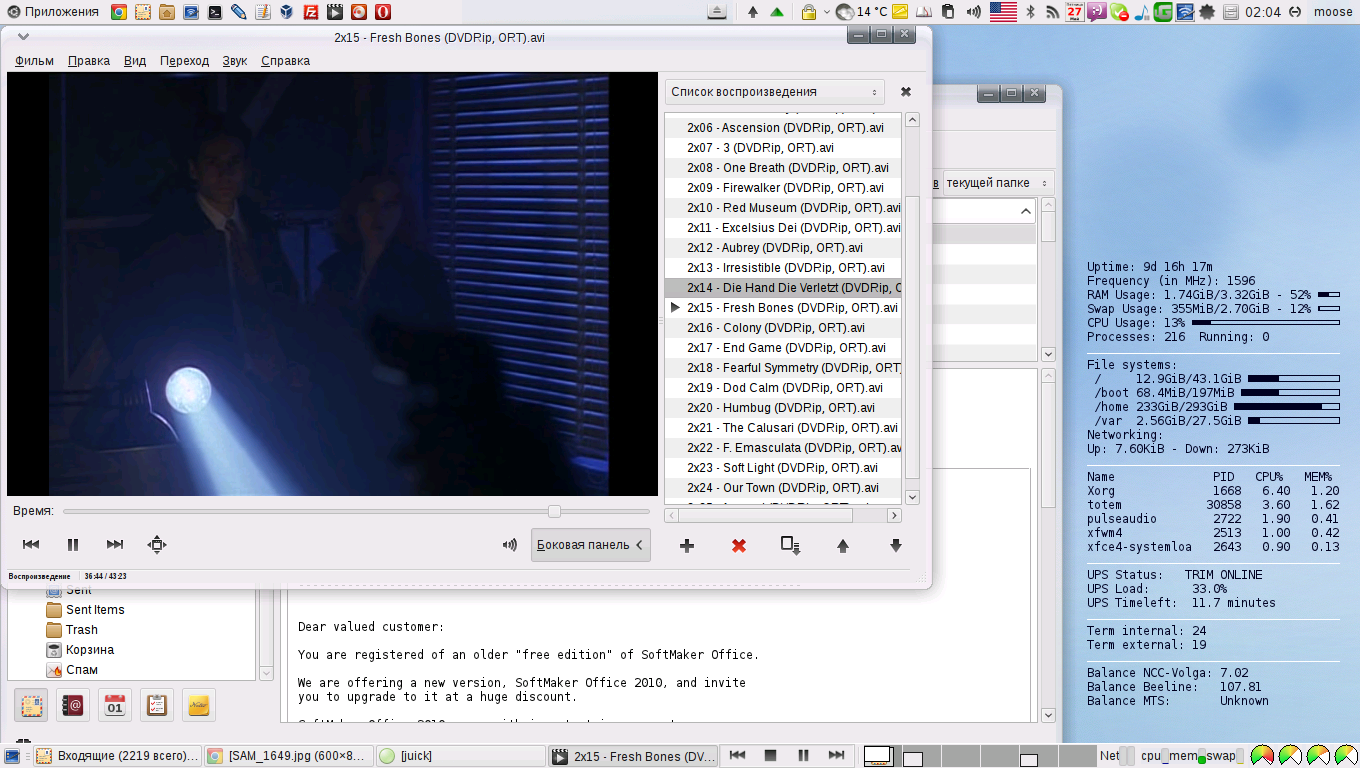The width and height of the screenshot is (1360, 768).
Task: Move playlist item up
Action: 843,546
